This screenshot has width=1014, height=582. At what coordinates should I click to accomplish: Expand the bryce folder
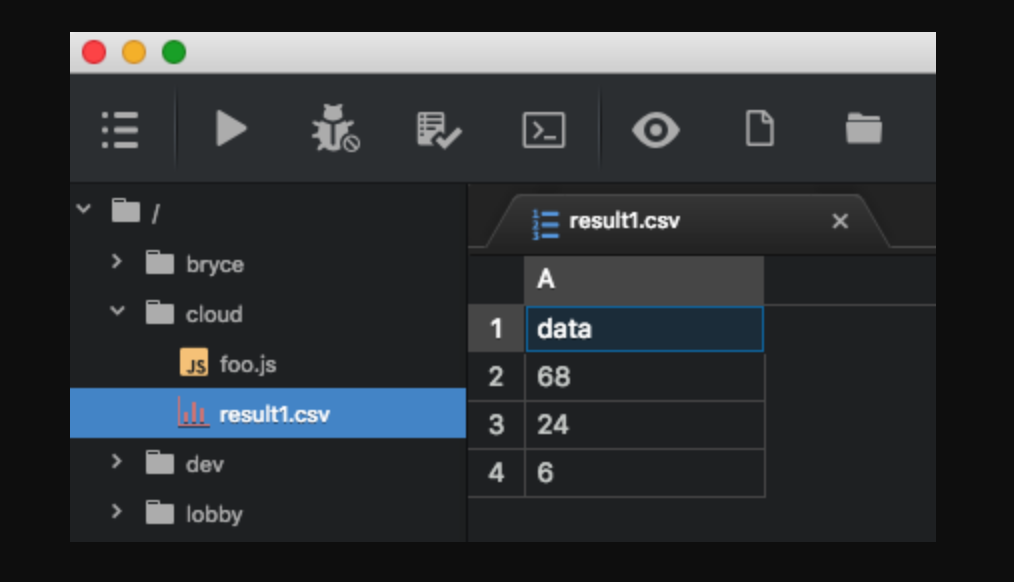coord(117,263)
